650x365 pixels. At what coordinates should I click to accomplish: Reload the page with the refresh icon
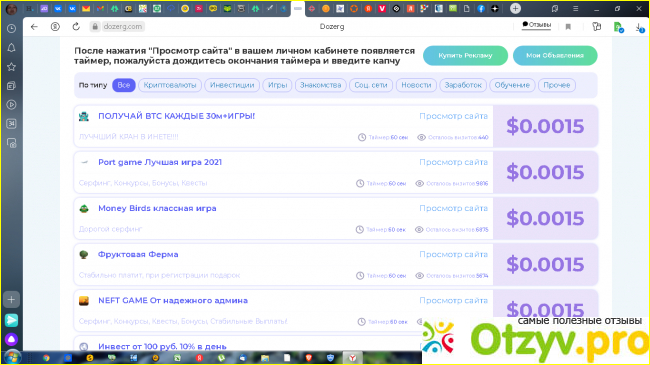(76, 27)
